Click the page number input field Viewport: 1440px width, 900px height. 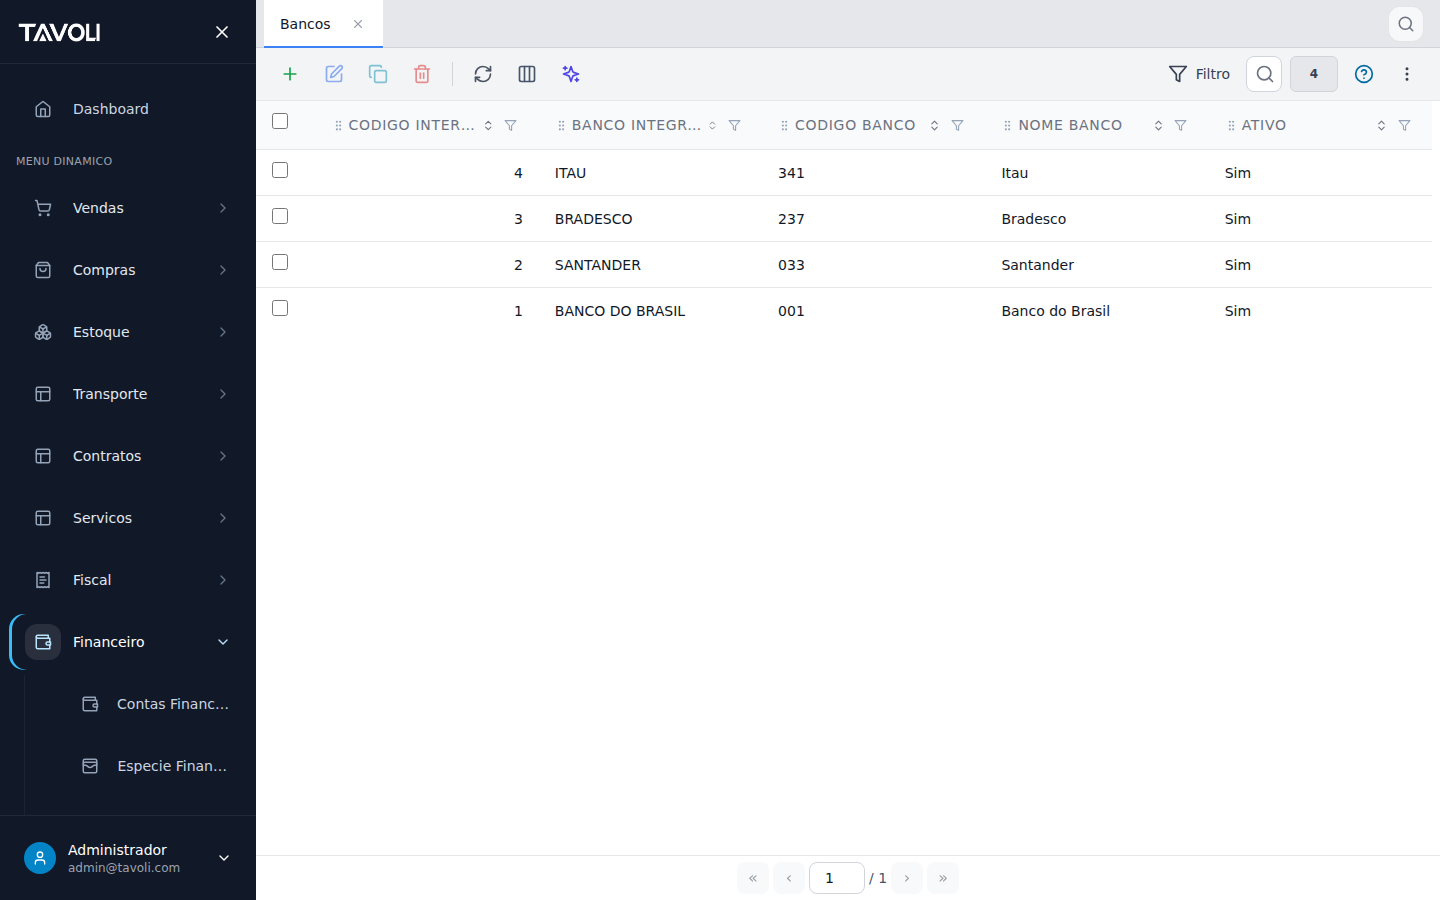[837, 878]
